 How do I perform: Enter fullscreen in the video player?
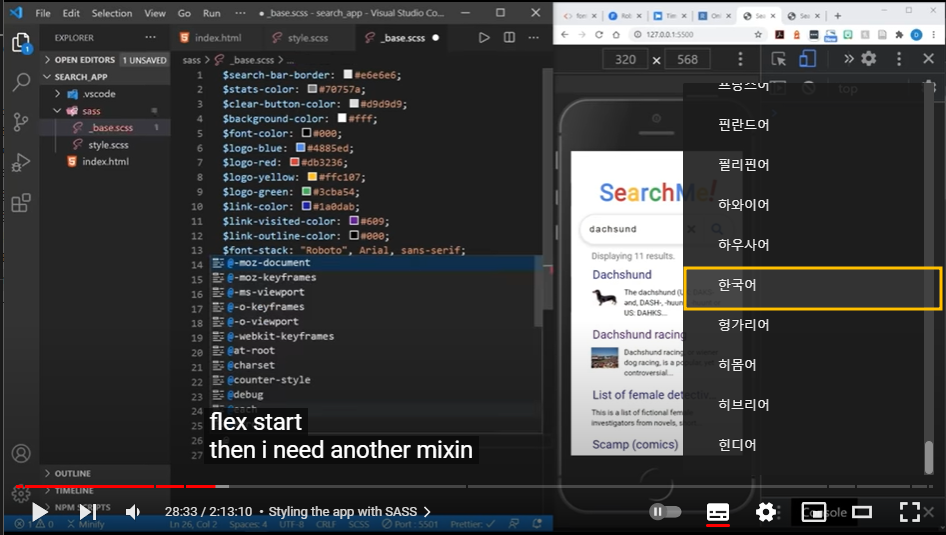pyautogui.click(x=909, y=512)
